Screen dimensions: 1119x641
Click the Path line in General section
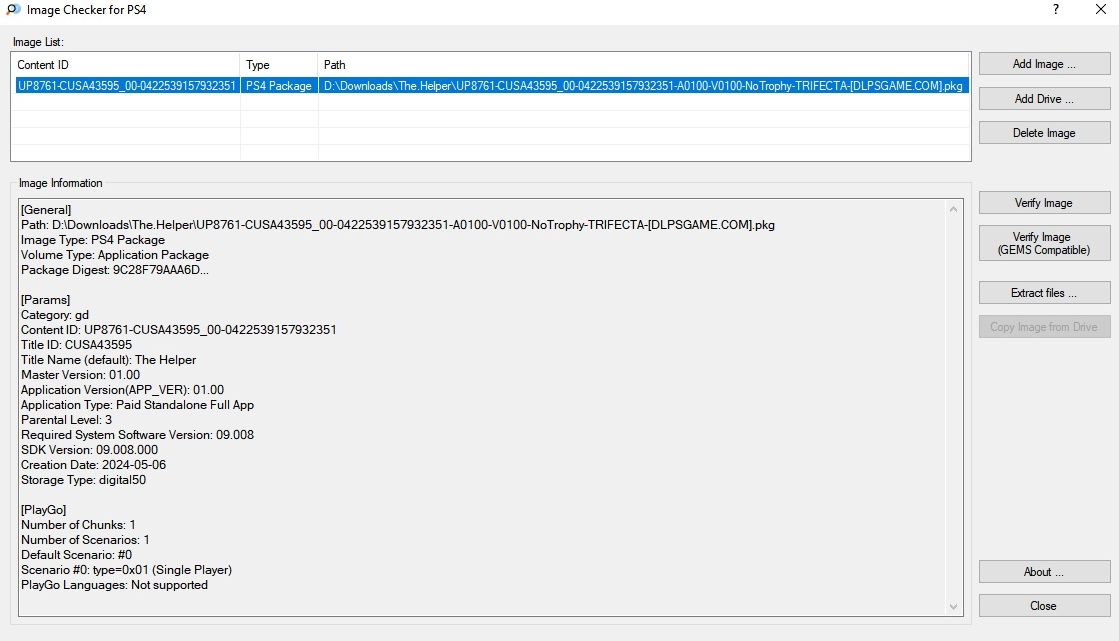coord(398,225)
